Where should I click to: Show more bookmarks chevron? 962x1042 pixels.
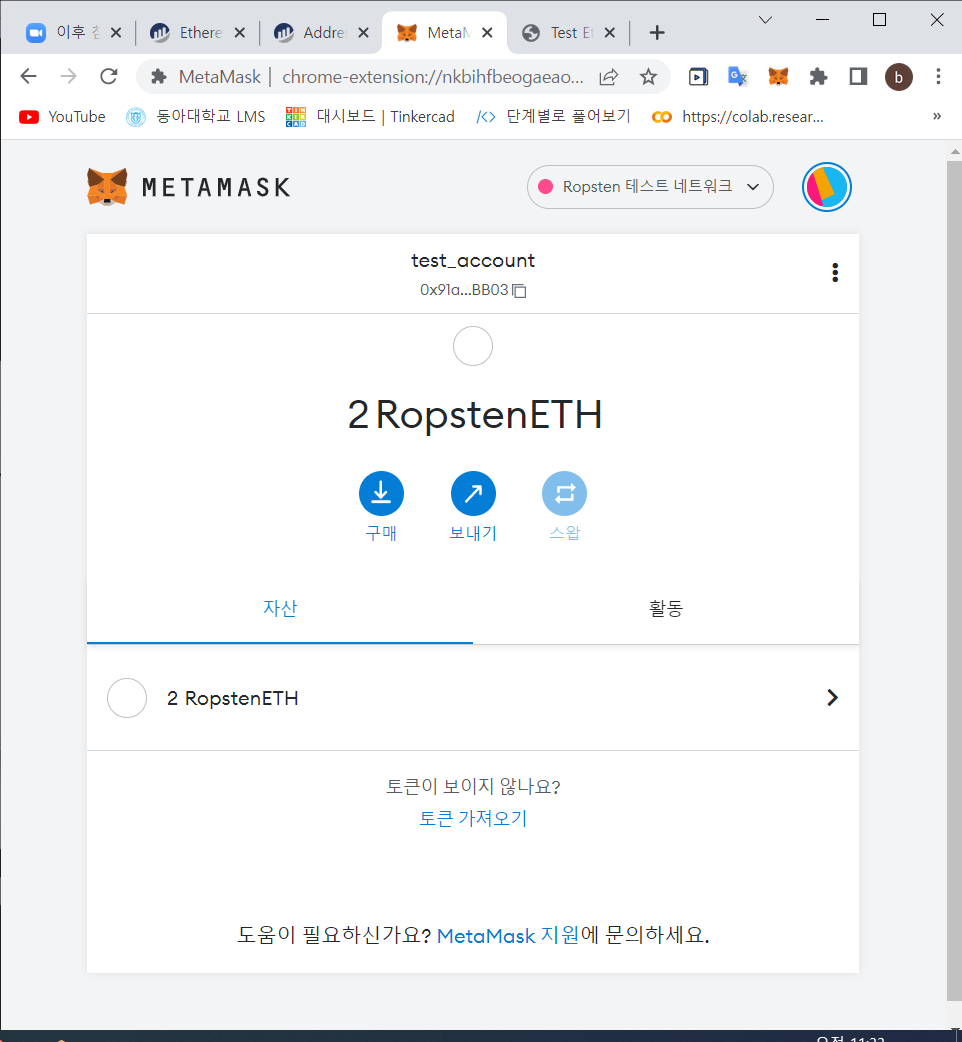click(937, 116)
